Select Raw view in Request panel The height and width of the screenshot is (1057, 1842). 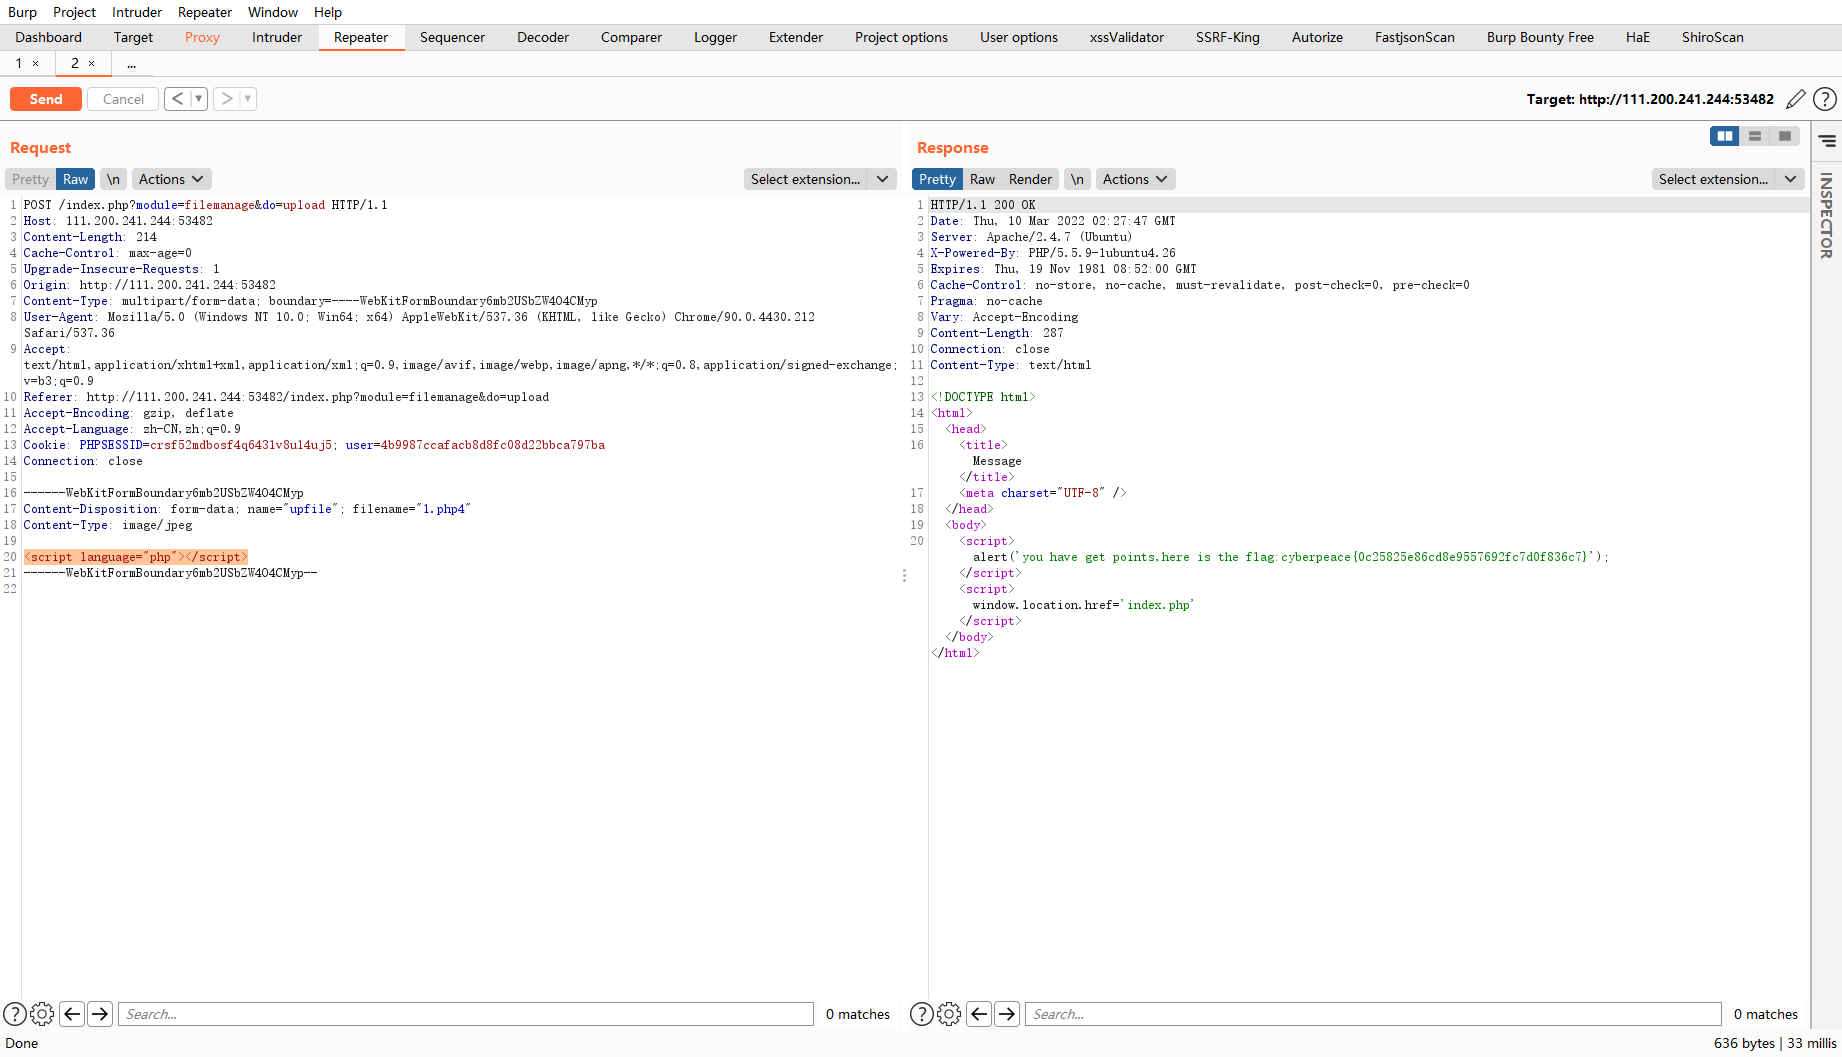(76, 179)
